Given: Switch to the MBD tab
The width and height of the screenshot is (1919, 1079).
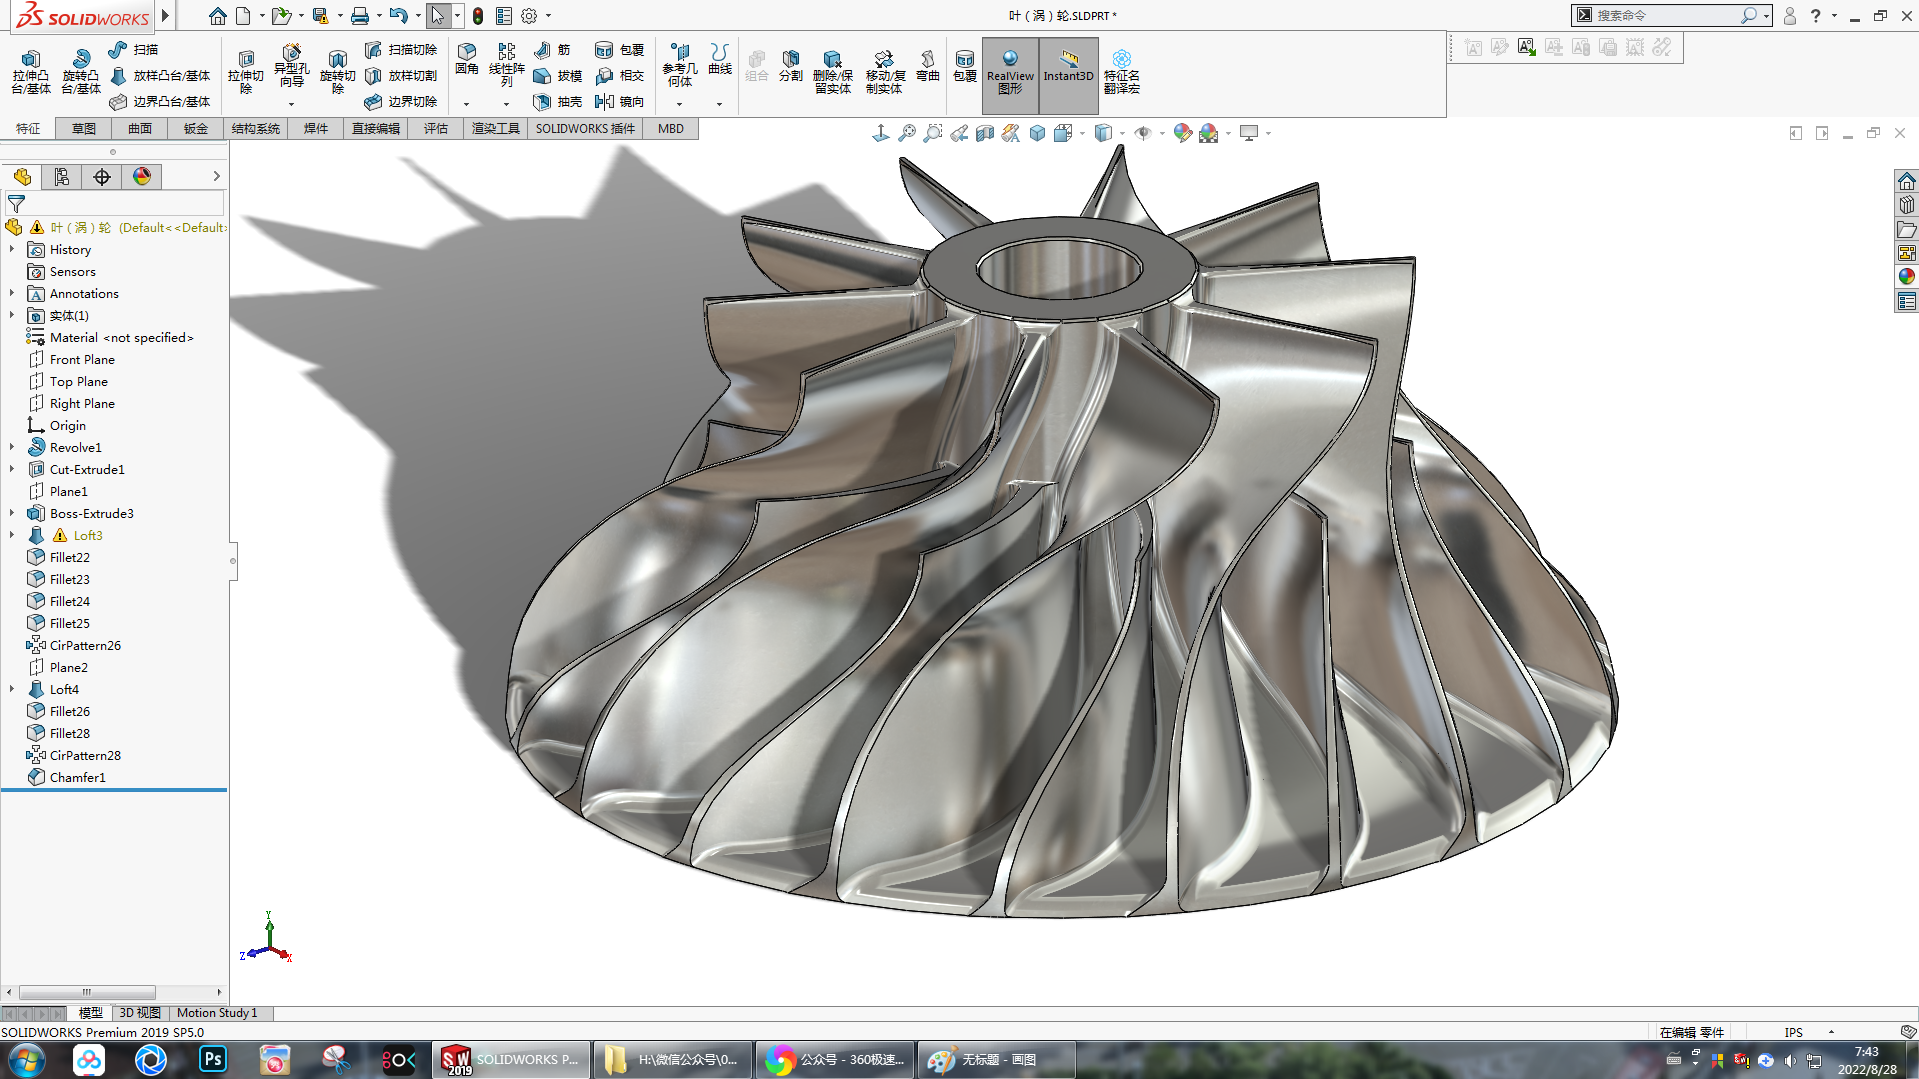Looking at the screenshot, I should (x=671, y=129).
